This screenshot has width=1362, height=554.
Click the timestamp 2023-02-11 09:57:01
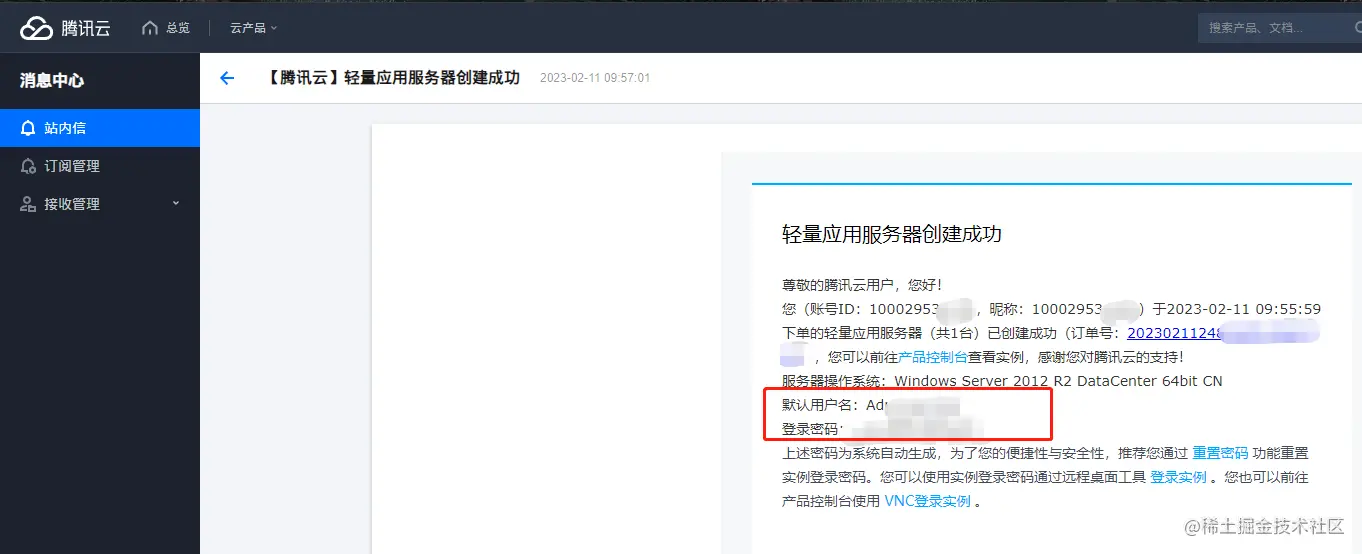(x=595, y=78)
